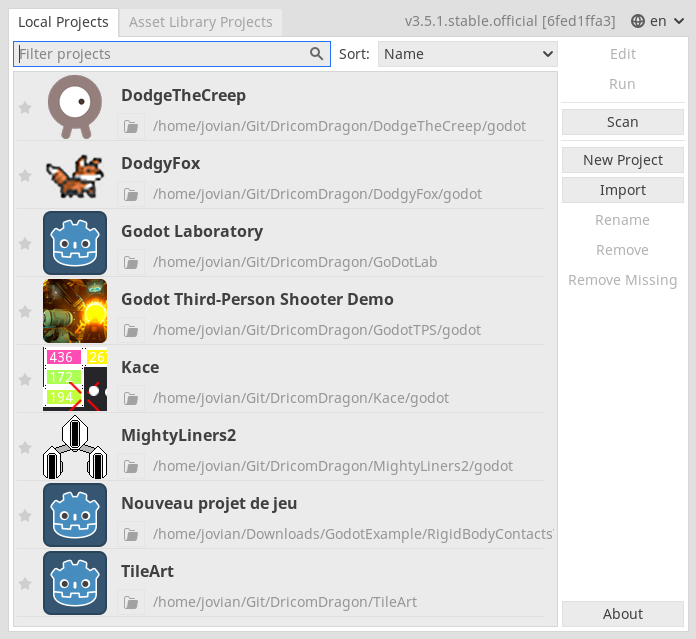
Task: Toggle the MightyLiners2 favorite star
Action: tap(25, 447)
